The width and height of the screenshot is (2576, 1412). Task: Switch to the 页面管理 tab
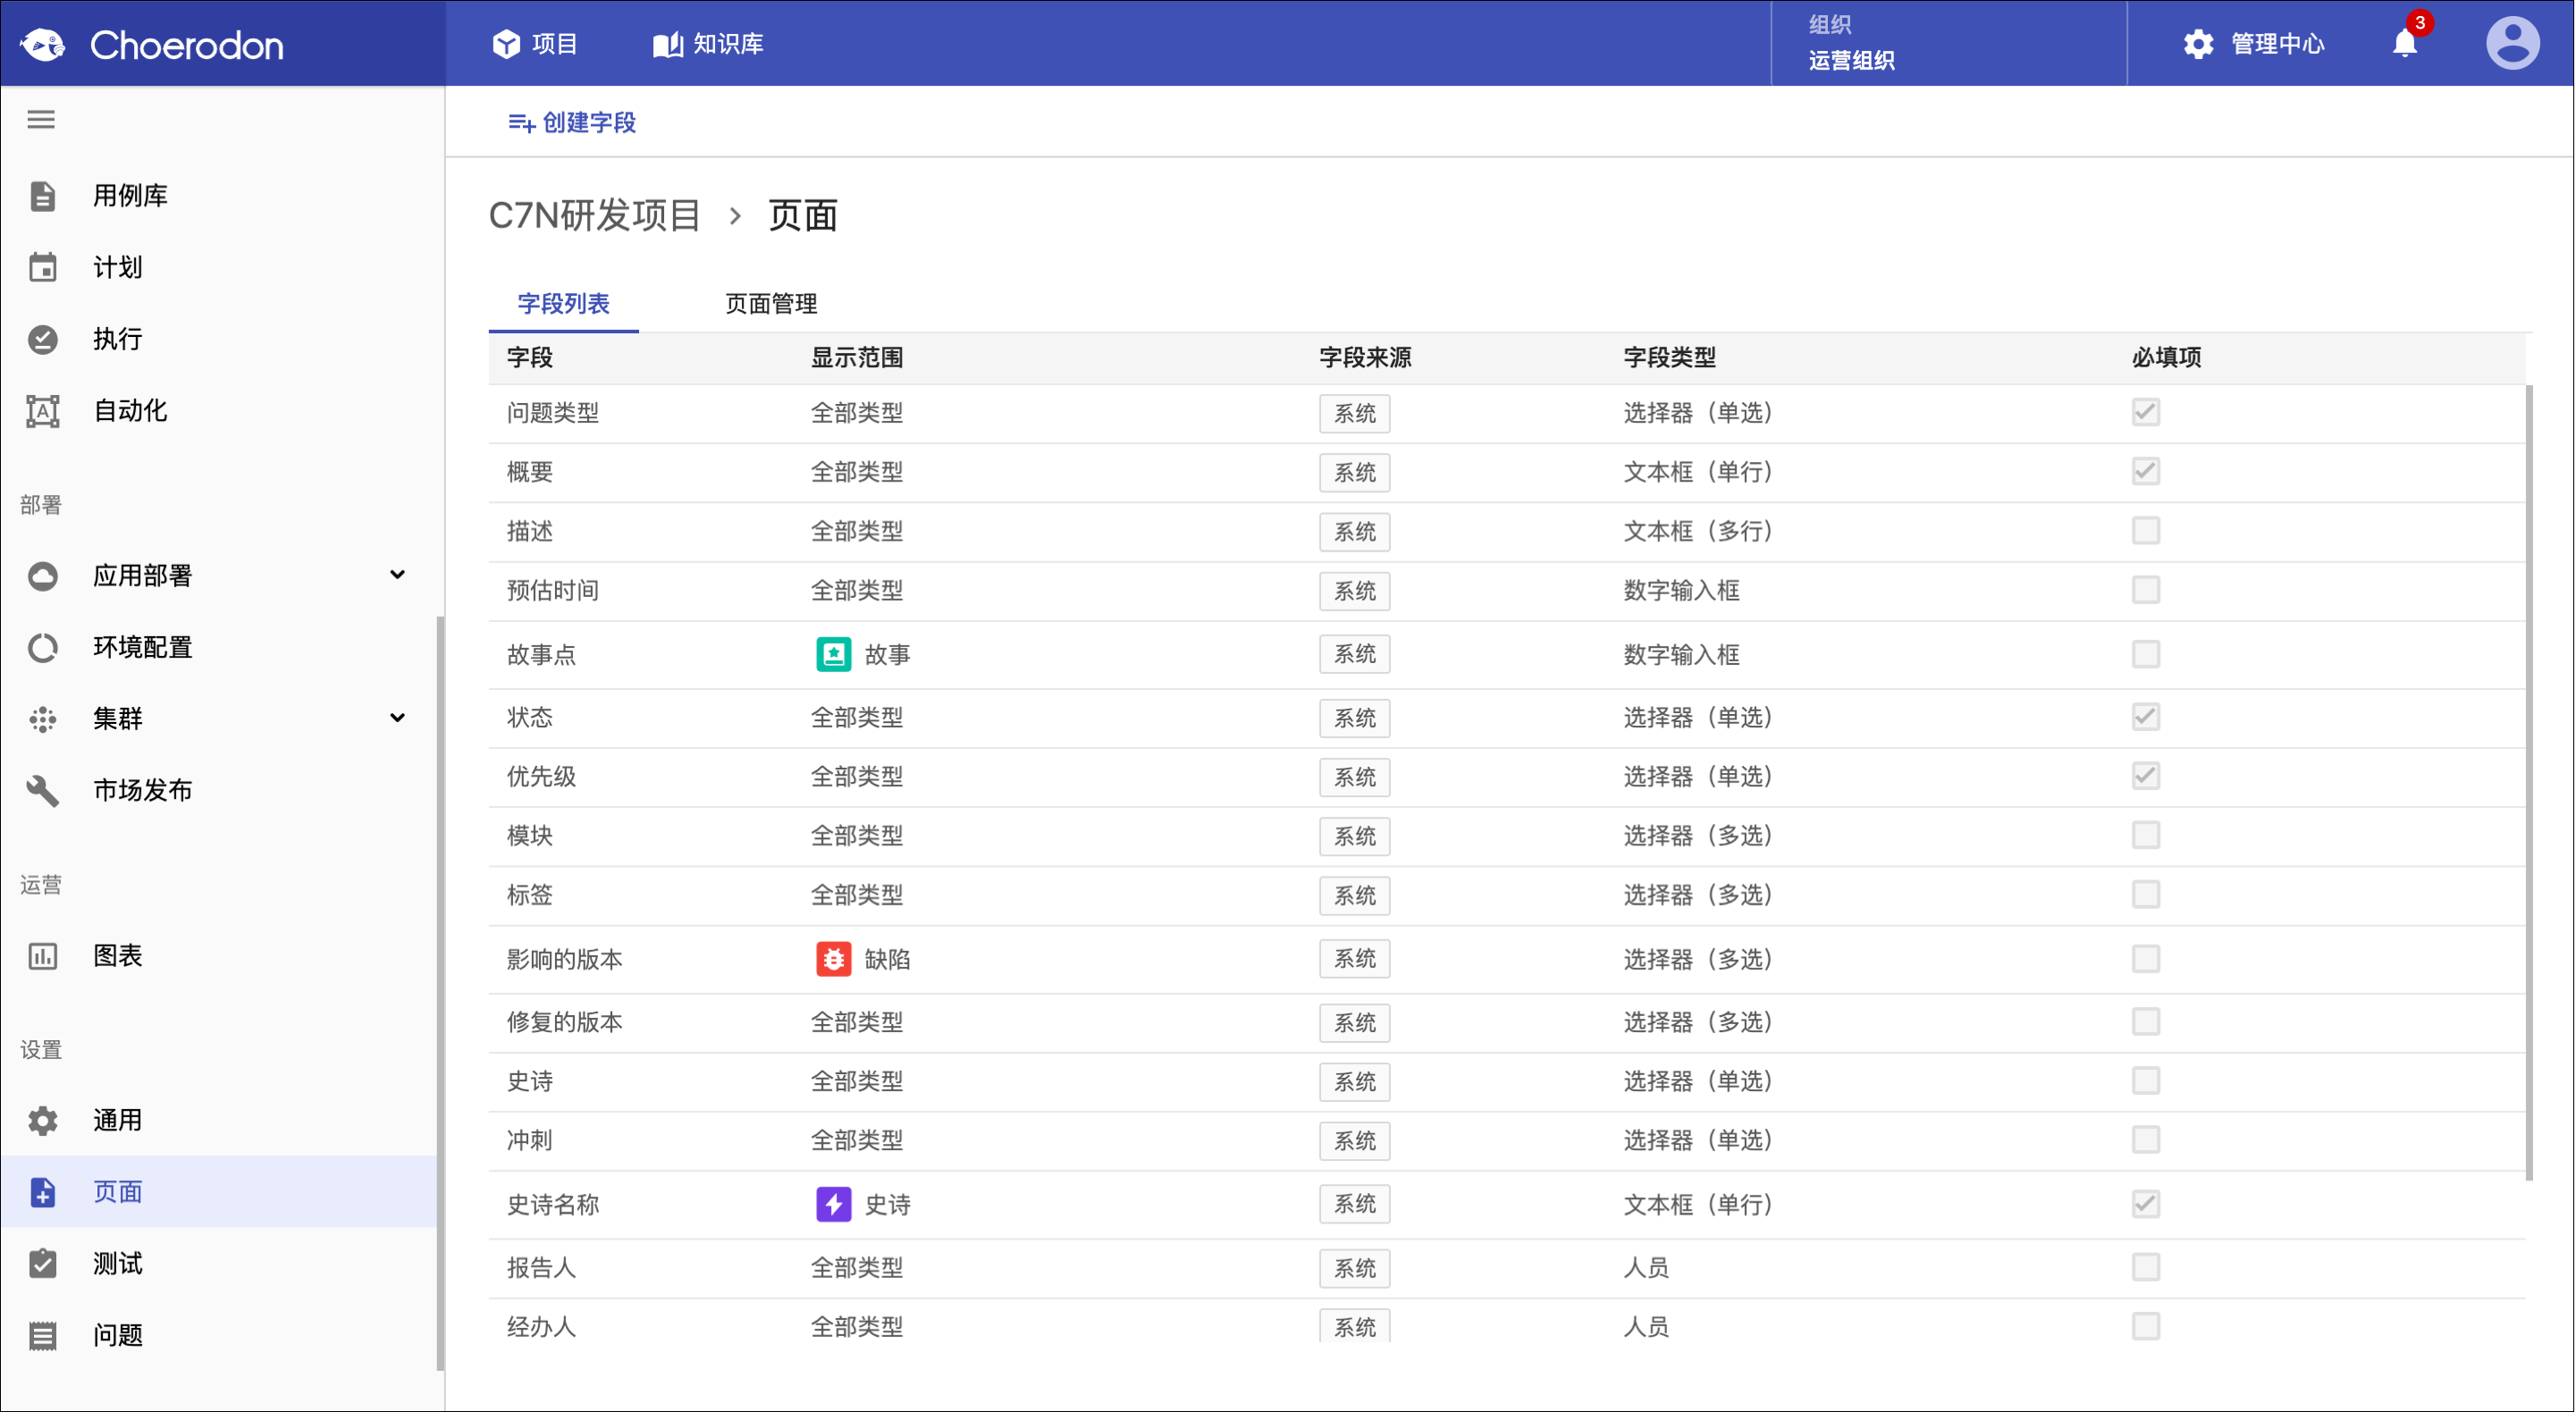[770, 304]
